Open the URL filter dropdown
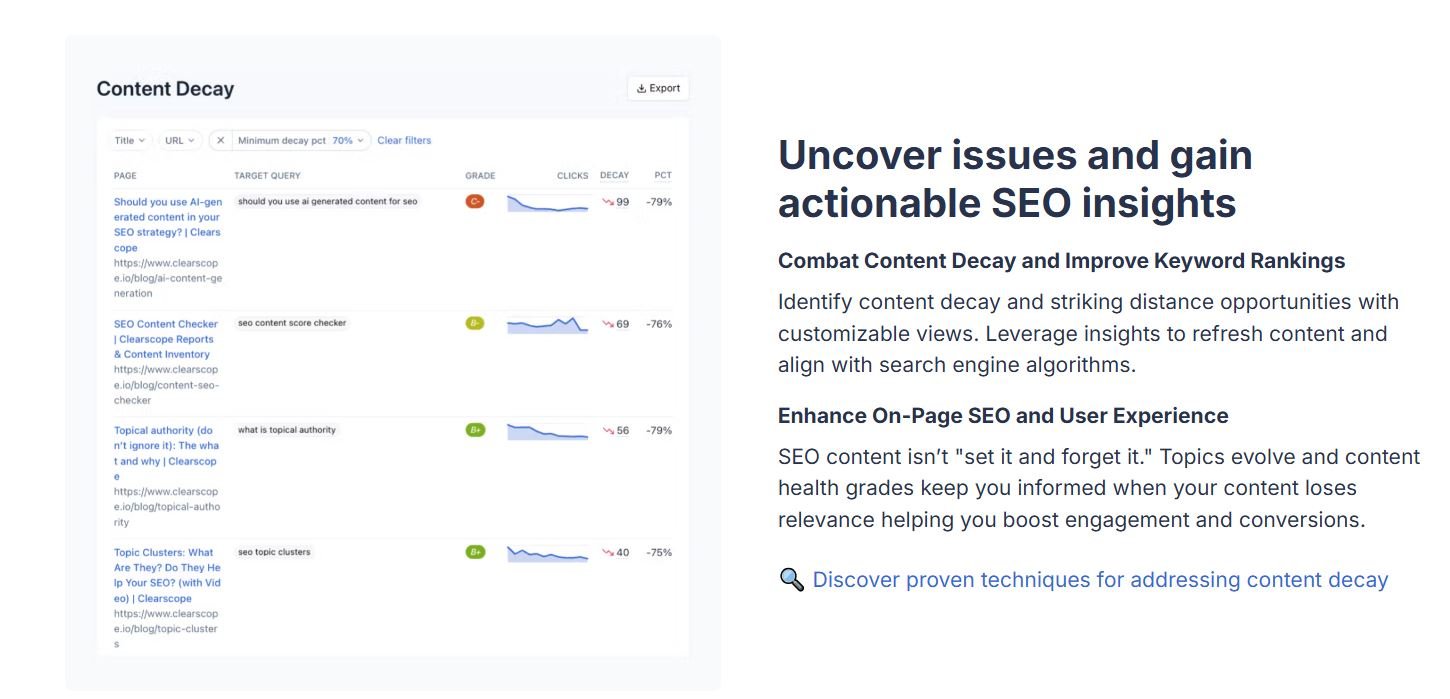1450x699 pixels. pos(180,141)
